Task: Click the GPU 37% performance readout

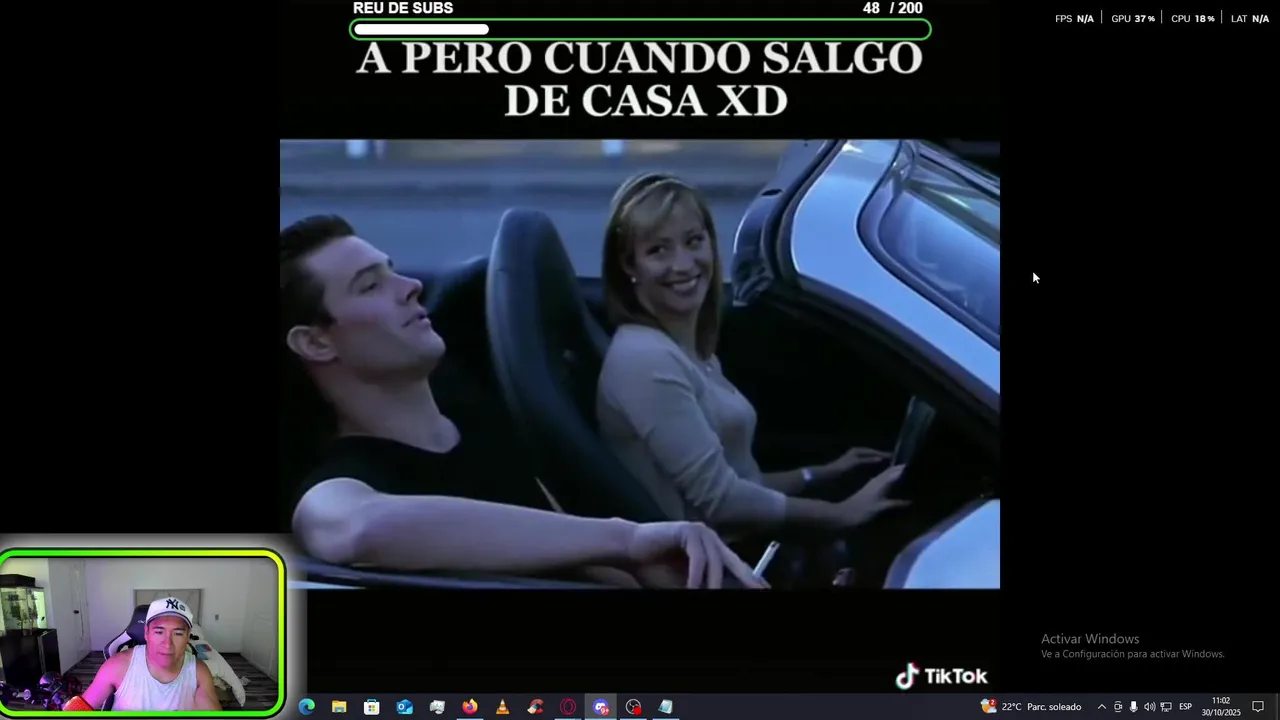Action: [1133, 19]
